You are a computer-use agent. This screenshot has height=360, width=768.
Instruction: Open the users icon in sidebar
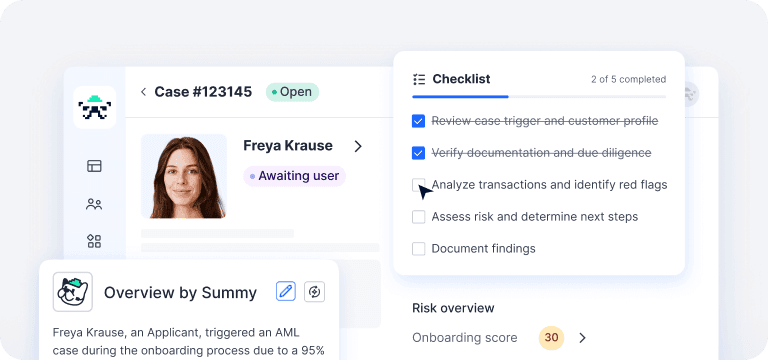coord(94,204)
